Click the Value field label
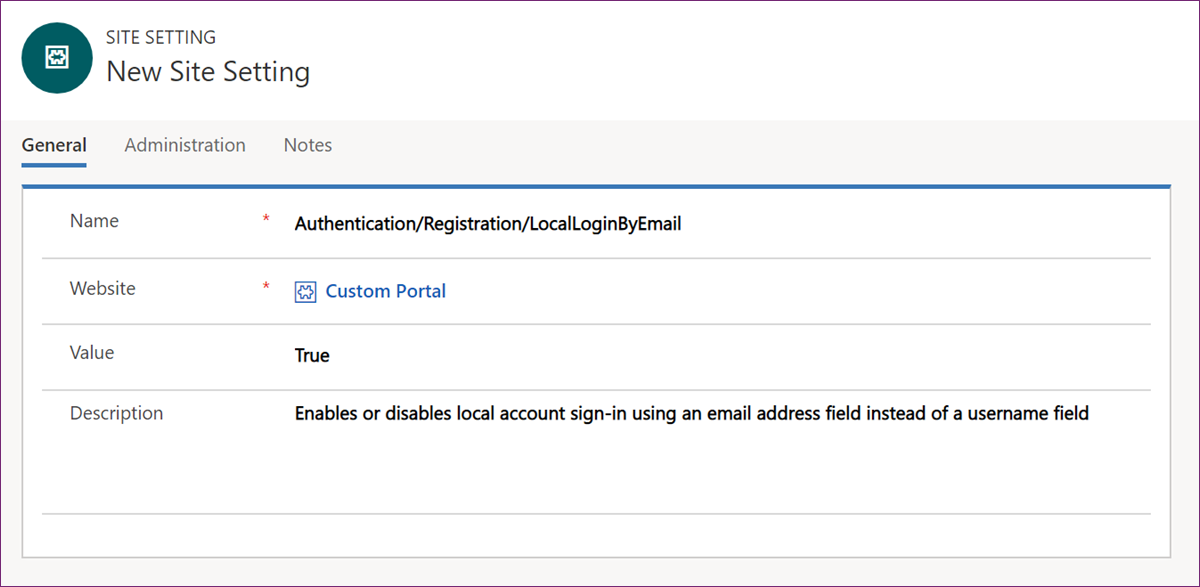1200x587 pixels. click(x=92, y=352)
